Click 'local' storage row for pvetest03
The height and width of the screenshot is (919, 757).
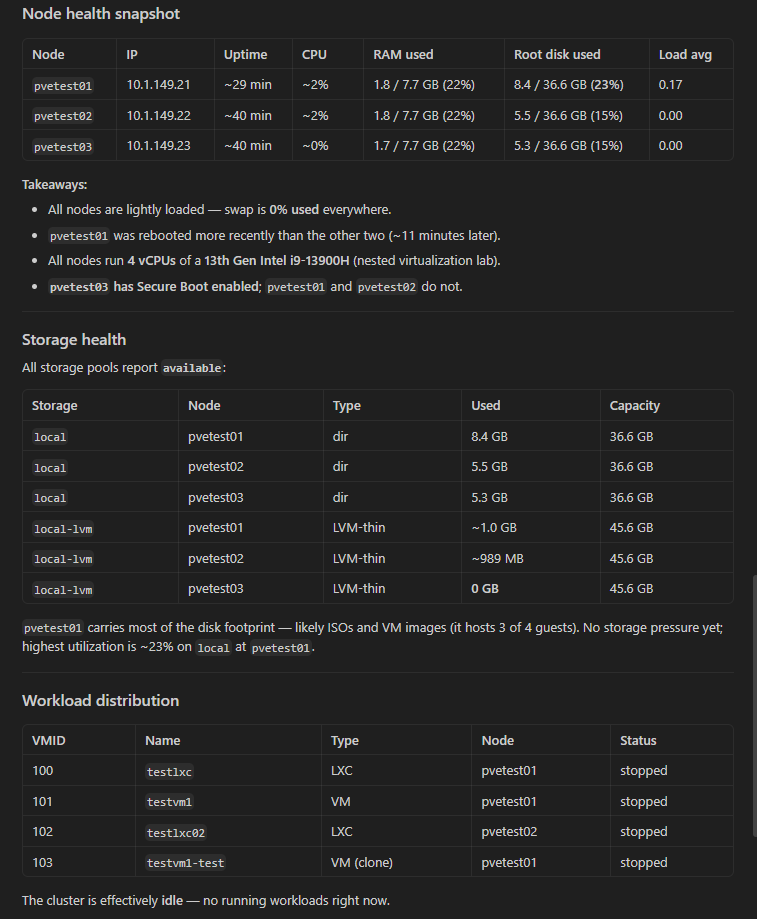click(50, 498)
